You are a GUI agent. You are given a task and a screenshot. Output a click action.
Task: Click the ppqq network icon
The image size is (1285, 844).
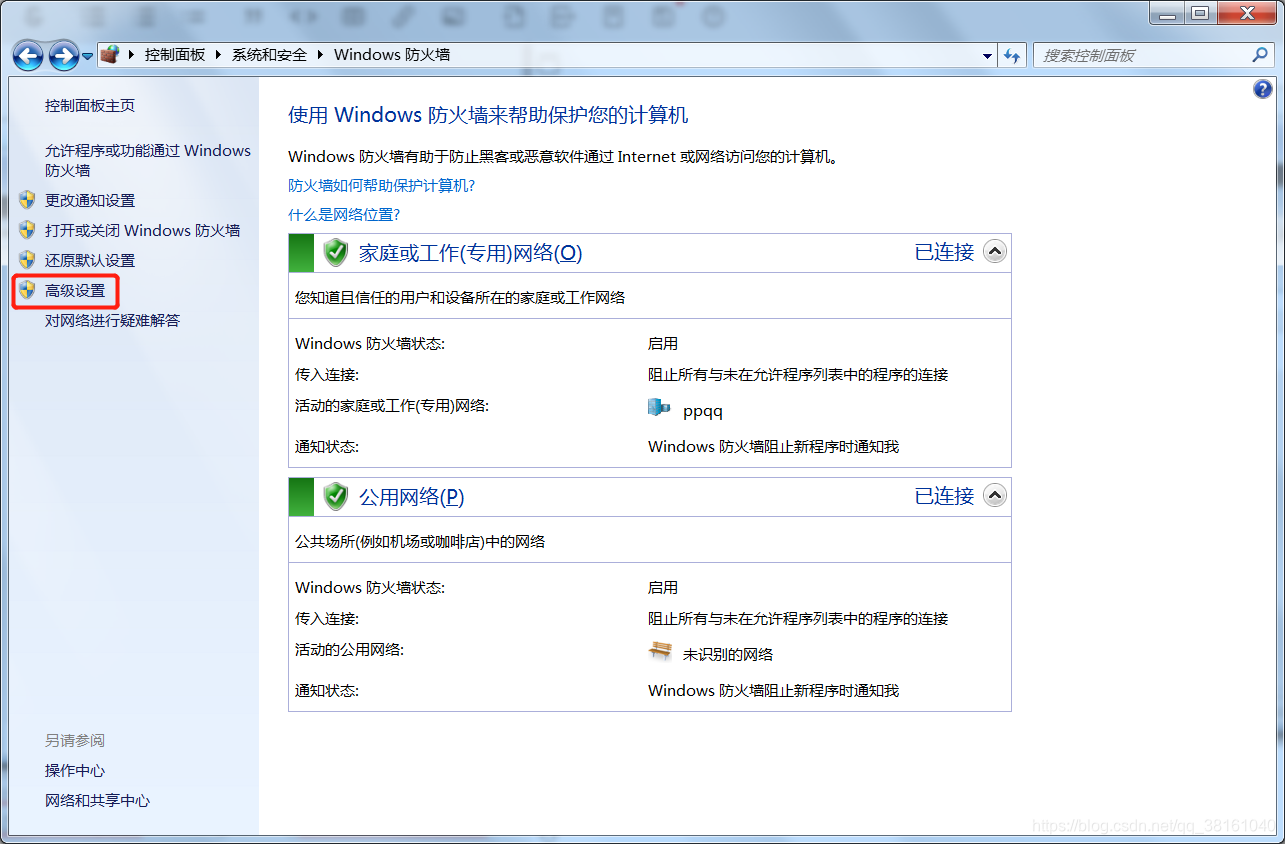point(658,406)
